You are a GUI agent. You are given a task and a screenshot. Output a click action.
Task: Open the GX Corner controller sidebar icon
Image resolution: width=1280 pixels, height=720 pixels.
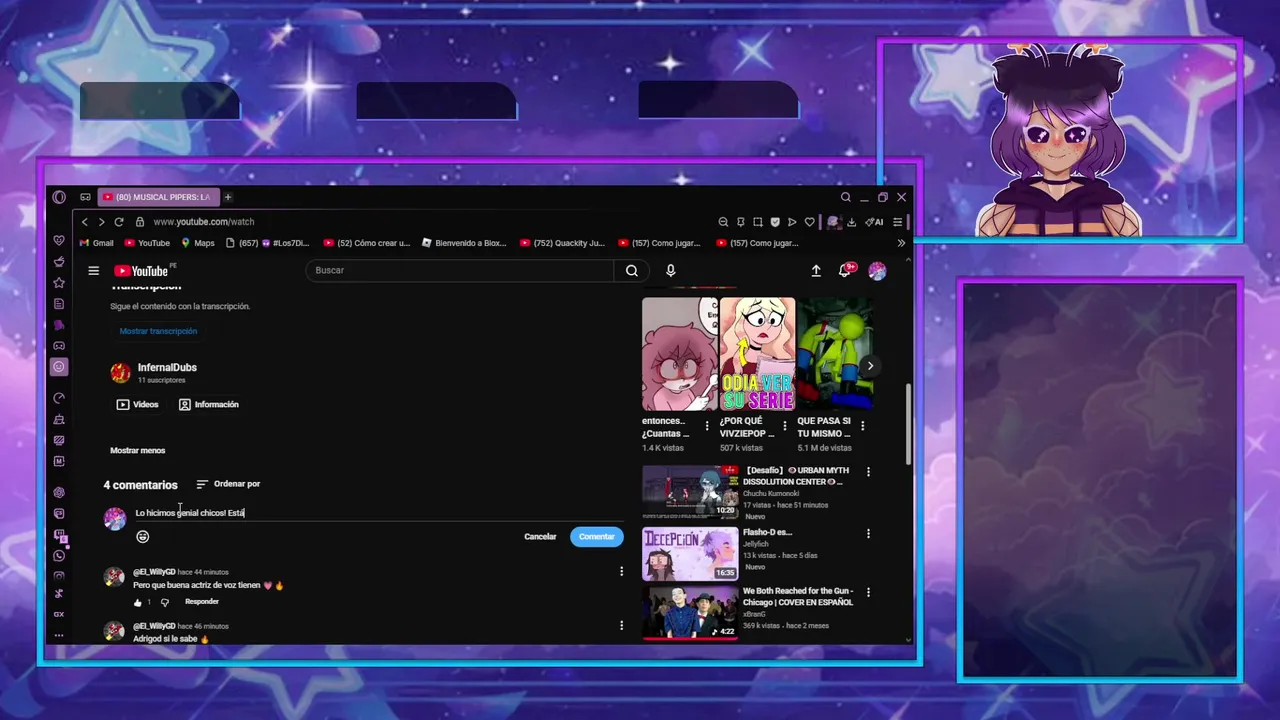click(x=59, y=346)
